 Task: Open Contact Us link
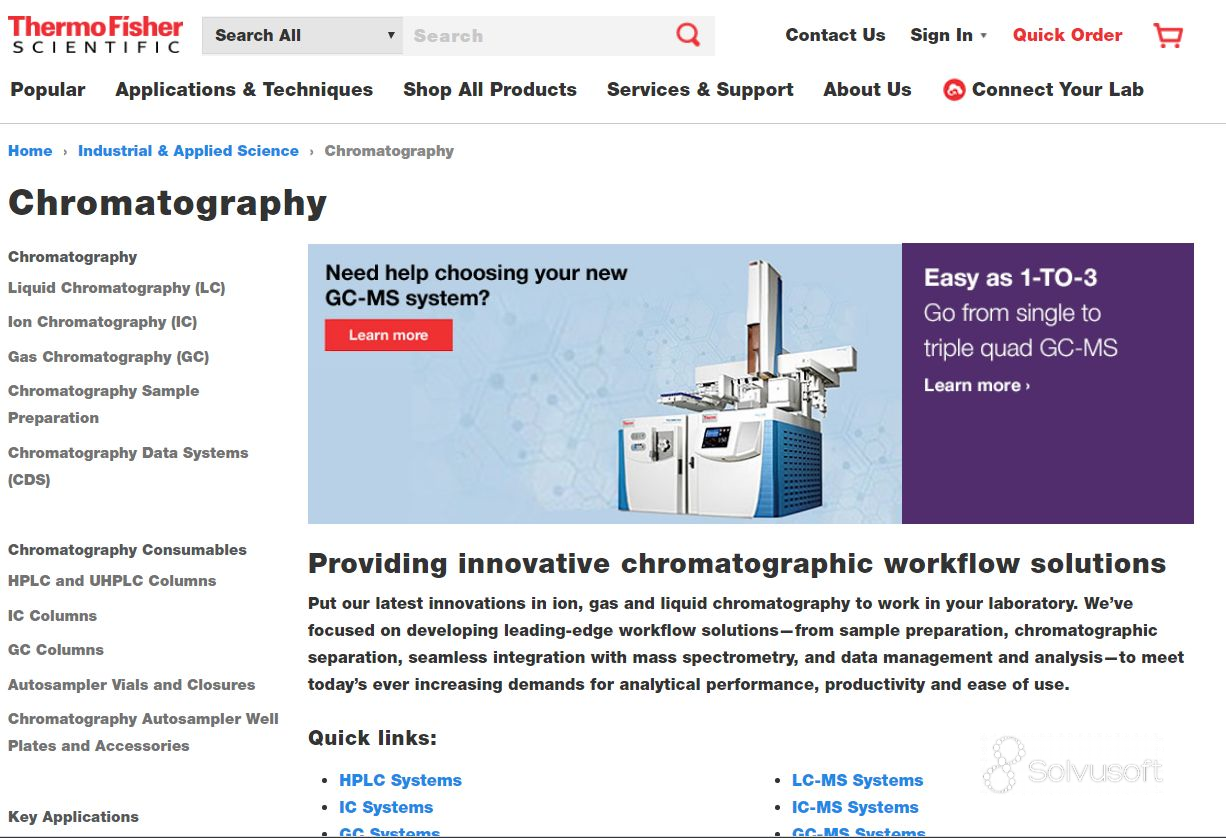click(835, 35)
